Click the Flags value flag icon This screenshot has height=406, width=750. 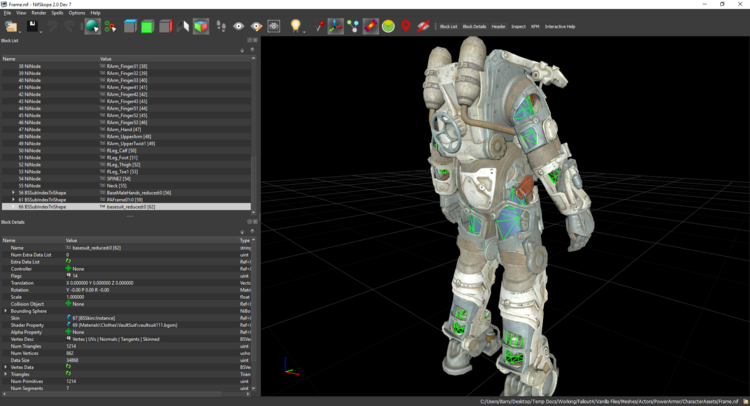68,276
